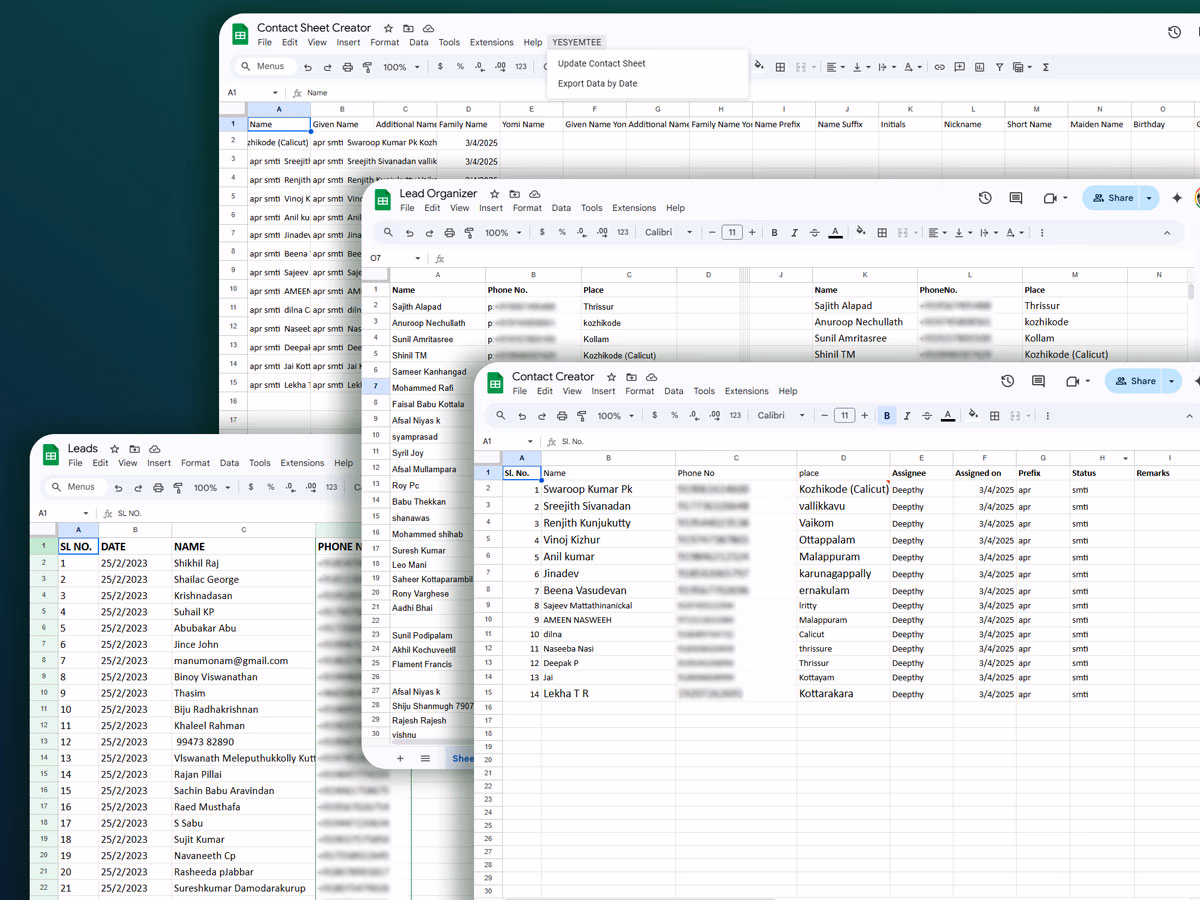
Task: Click fill color icon in Lead Organizer toolbar
Action: 860,233
